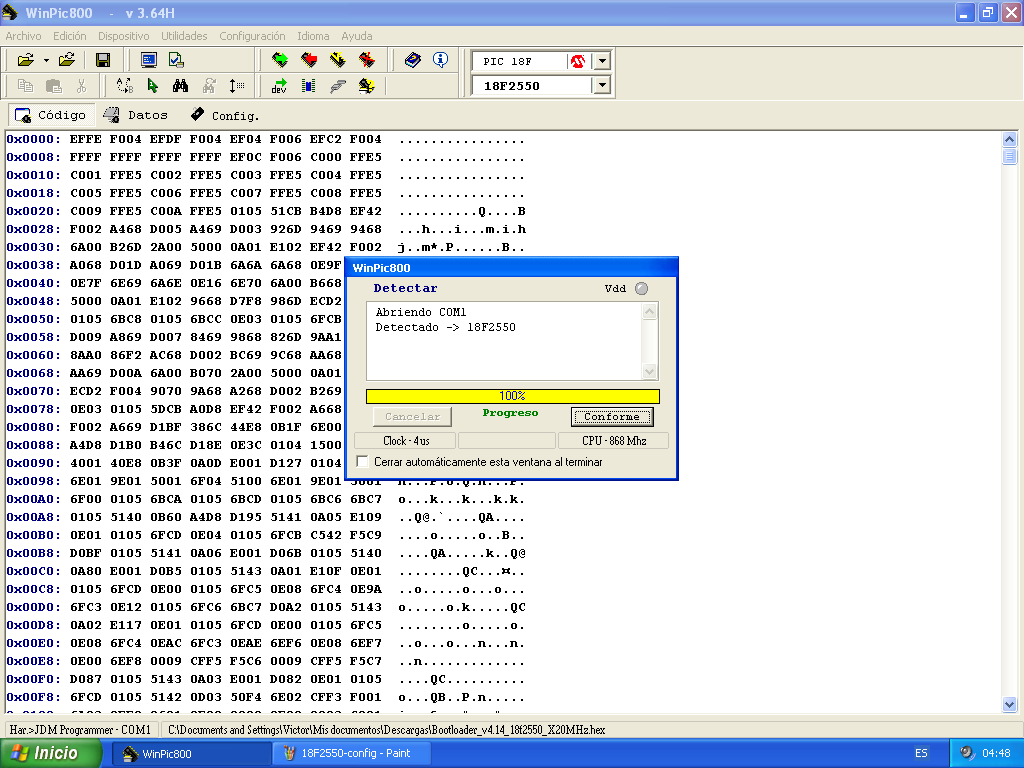Image resolution: width=1024 pixels, height=768 pixels.
Task: Detect device using the dev icon
Action: 280,86
